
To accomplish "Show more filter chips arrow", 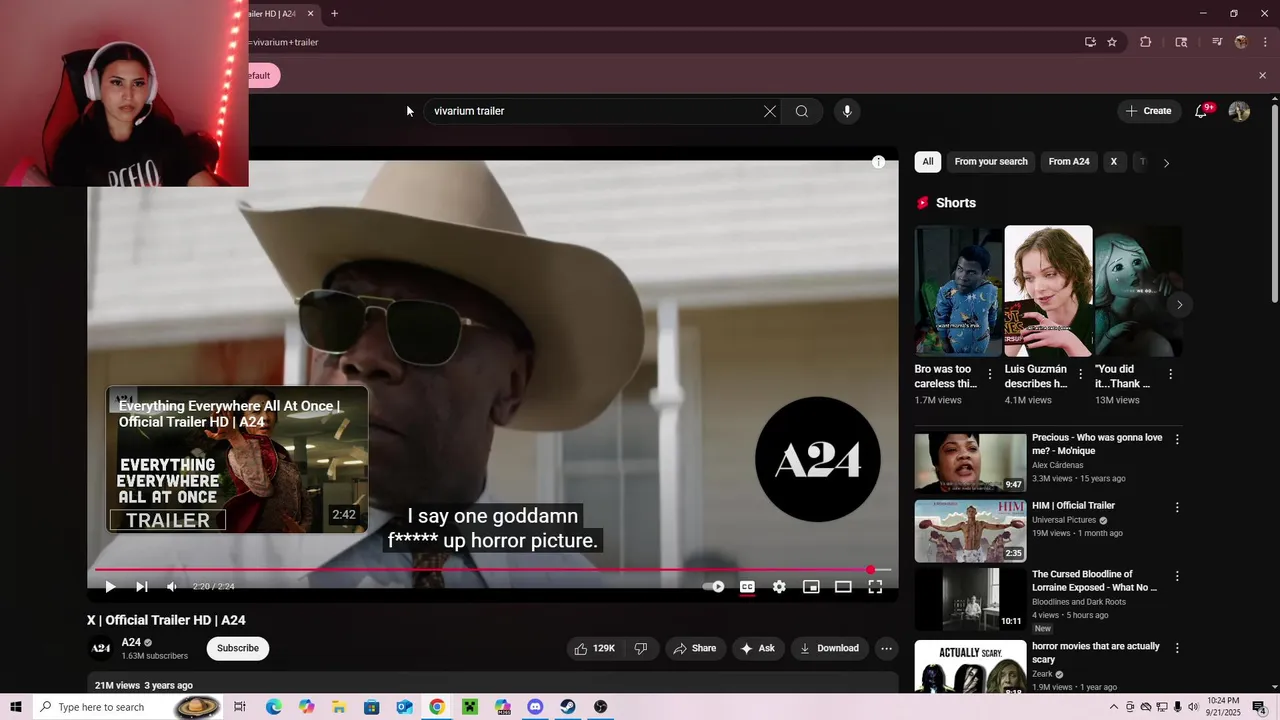I will [x=1166, y=162].
